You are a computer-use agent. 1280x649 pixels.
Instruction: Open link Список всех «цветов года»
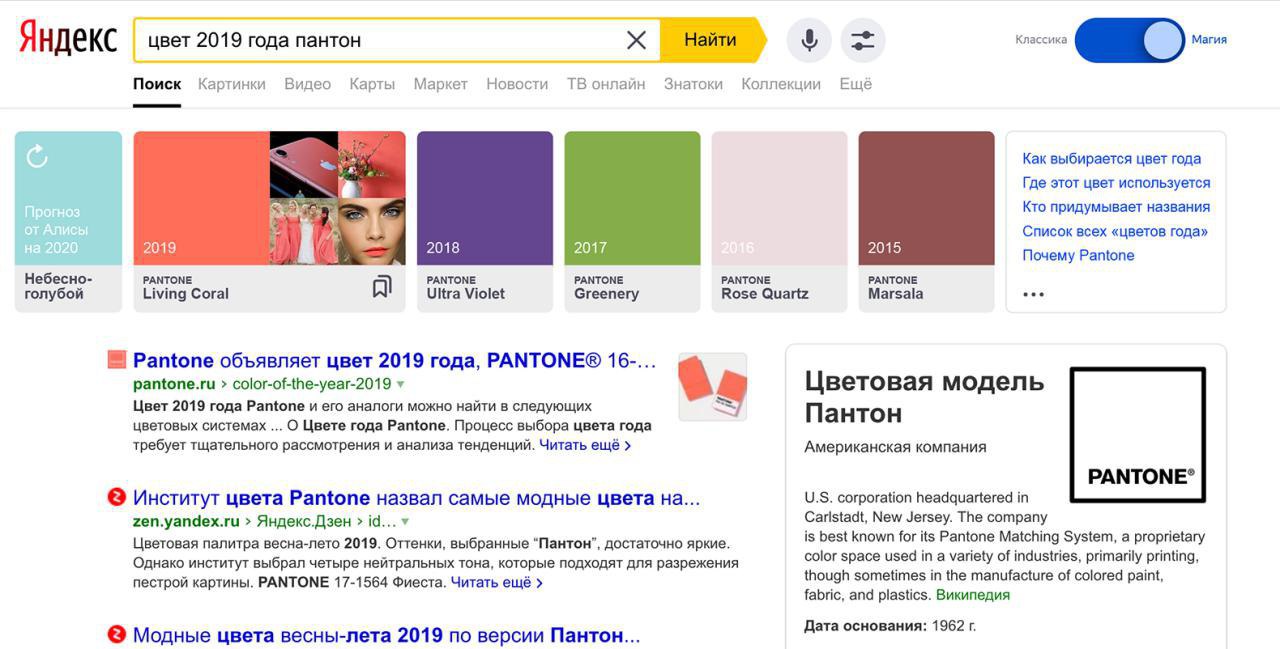point(1115,230)
